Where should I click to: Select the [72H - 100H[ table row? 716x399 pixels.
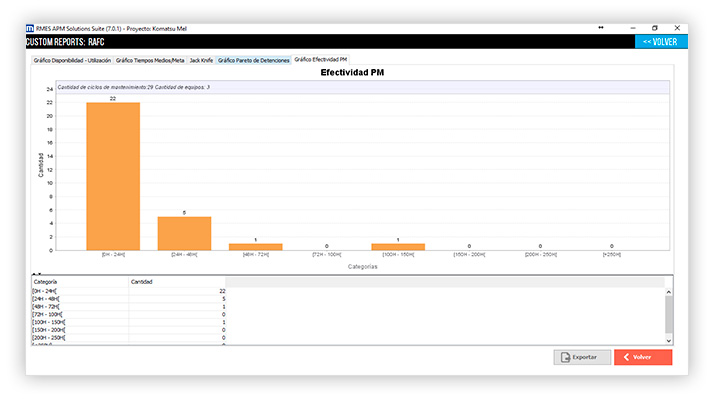point(129,314)
